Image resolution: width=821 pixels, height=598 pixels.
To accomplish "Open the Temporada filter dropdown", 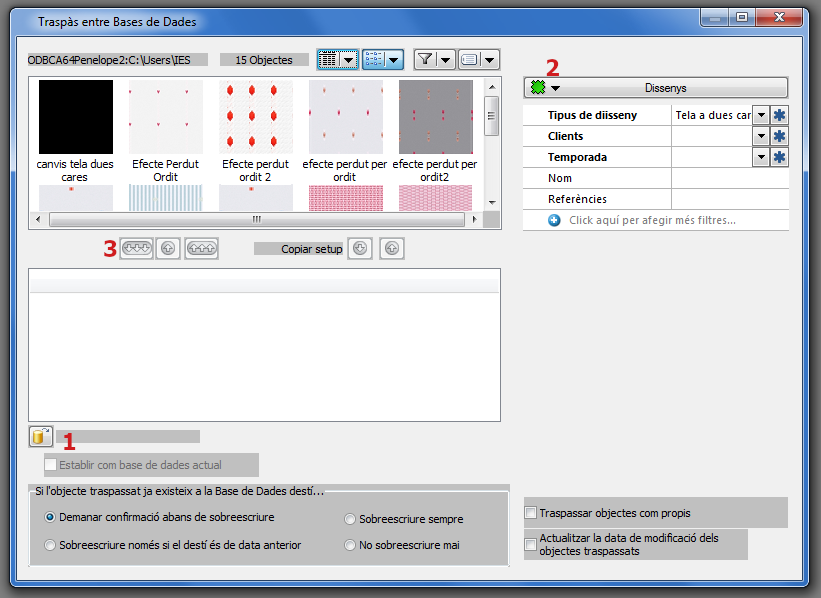I will click(761, 157).
